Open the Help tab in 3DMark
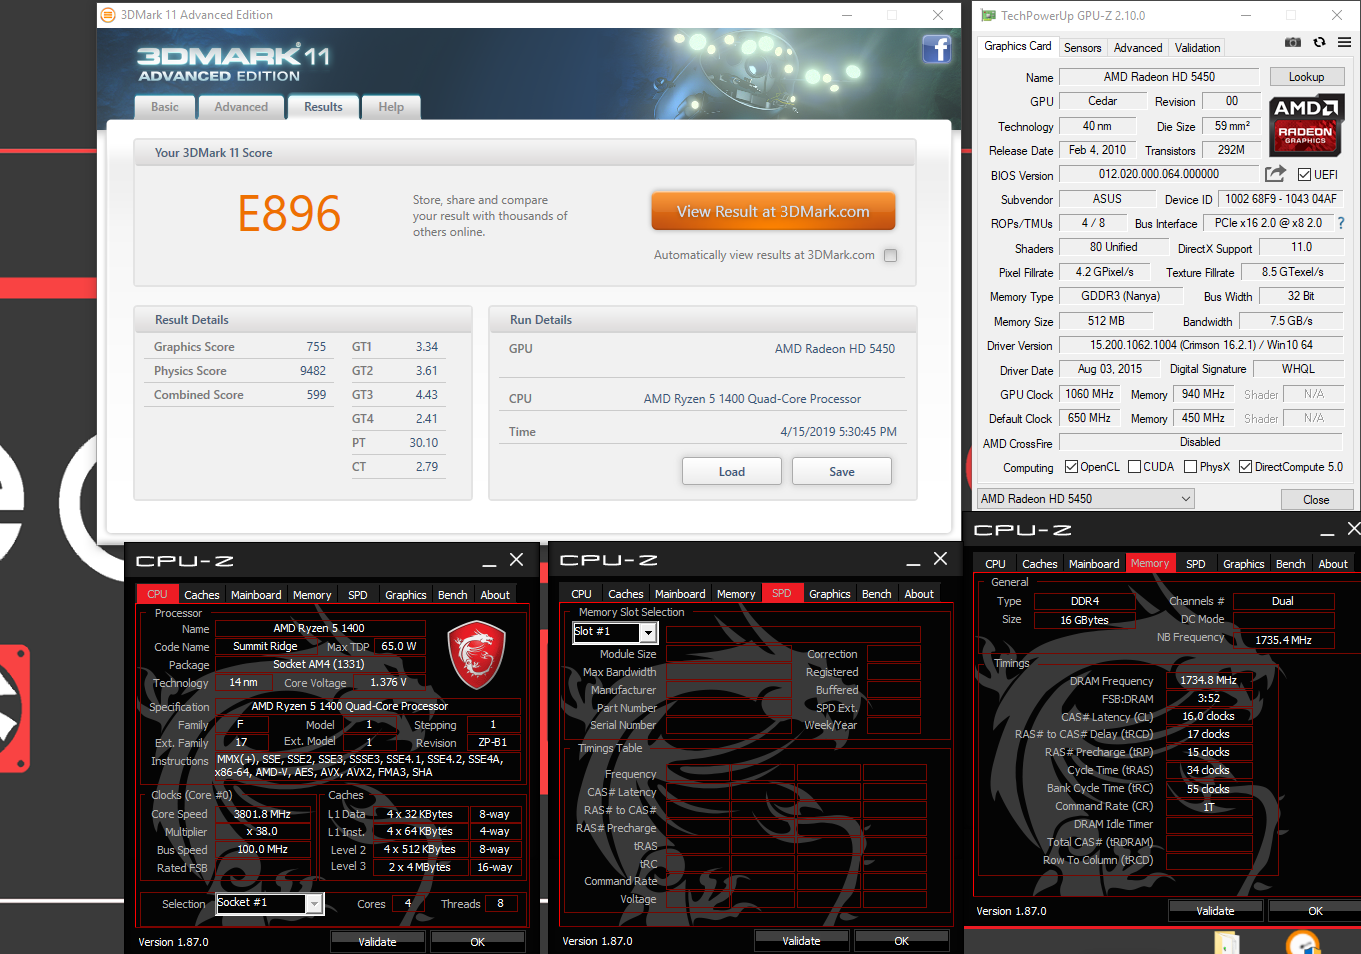Image resolution: width=1361 pixels, height=954 pixels. (x=391, y=107)
